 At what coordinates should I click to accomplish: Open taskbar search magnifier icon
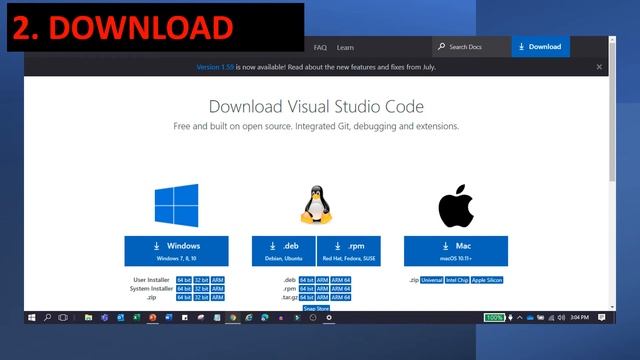47,317
